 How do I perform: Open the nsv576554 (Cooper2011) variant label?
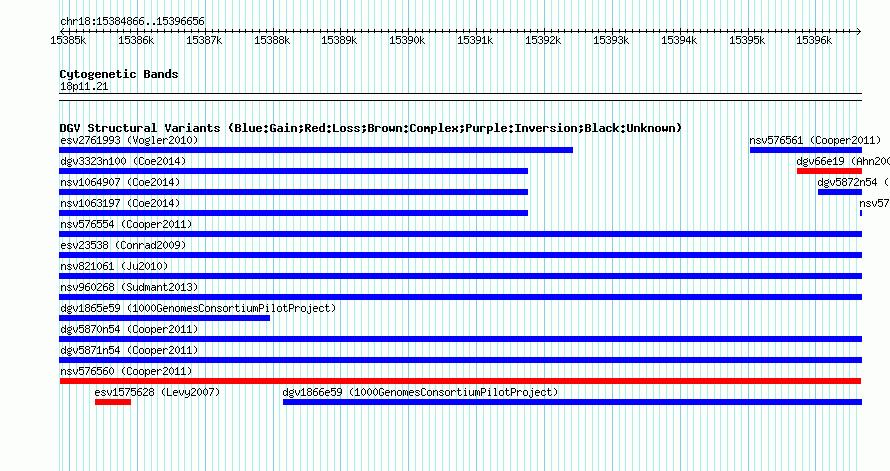(126, 224)
